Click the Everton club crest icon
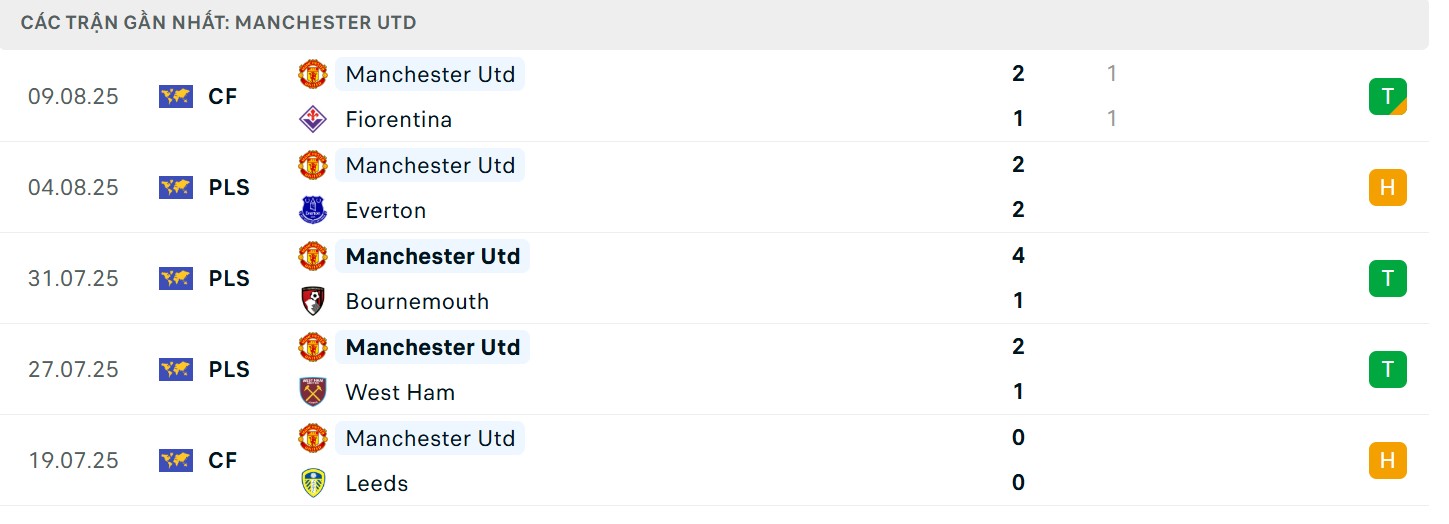1449x524 pixels. 313,210
